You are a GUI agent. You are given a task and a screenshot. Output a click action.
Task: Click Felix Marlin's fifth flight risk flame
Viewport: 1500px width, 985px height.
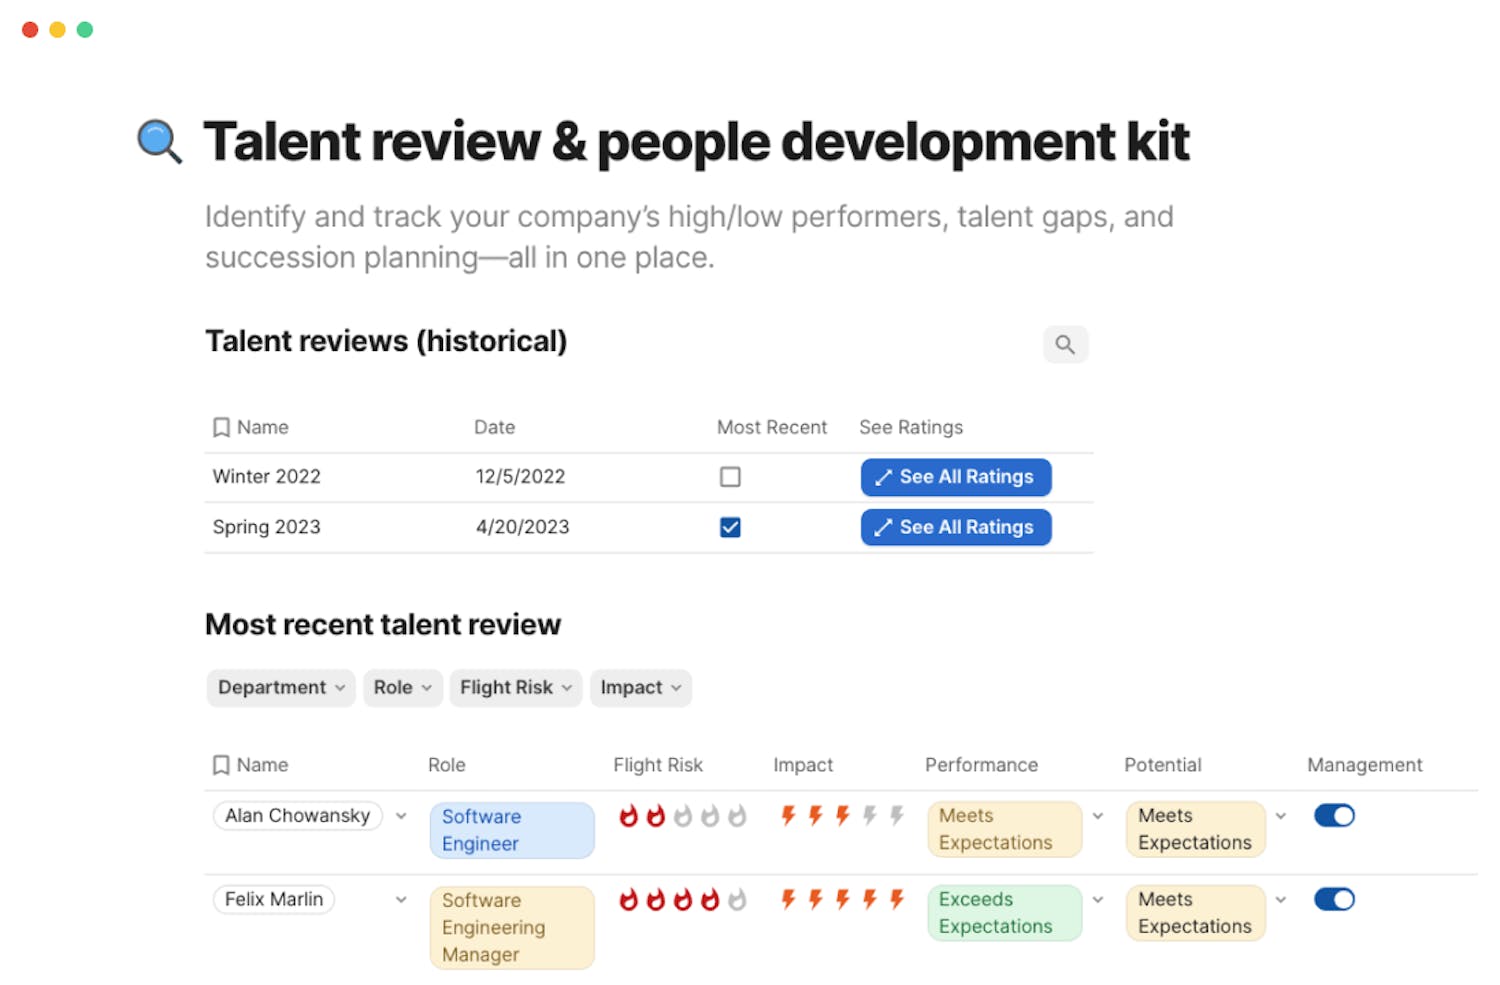[737, 900]
